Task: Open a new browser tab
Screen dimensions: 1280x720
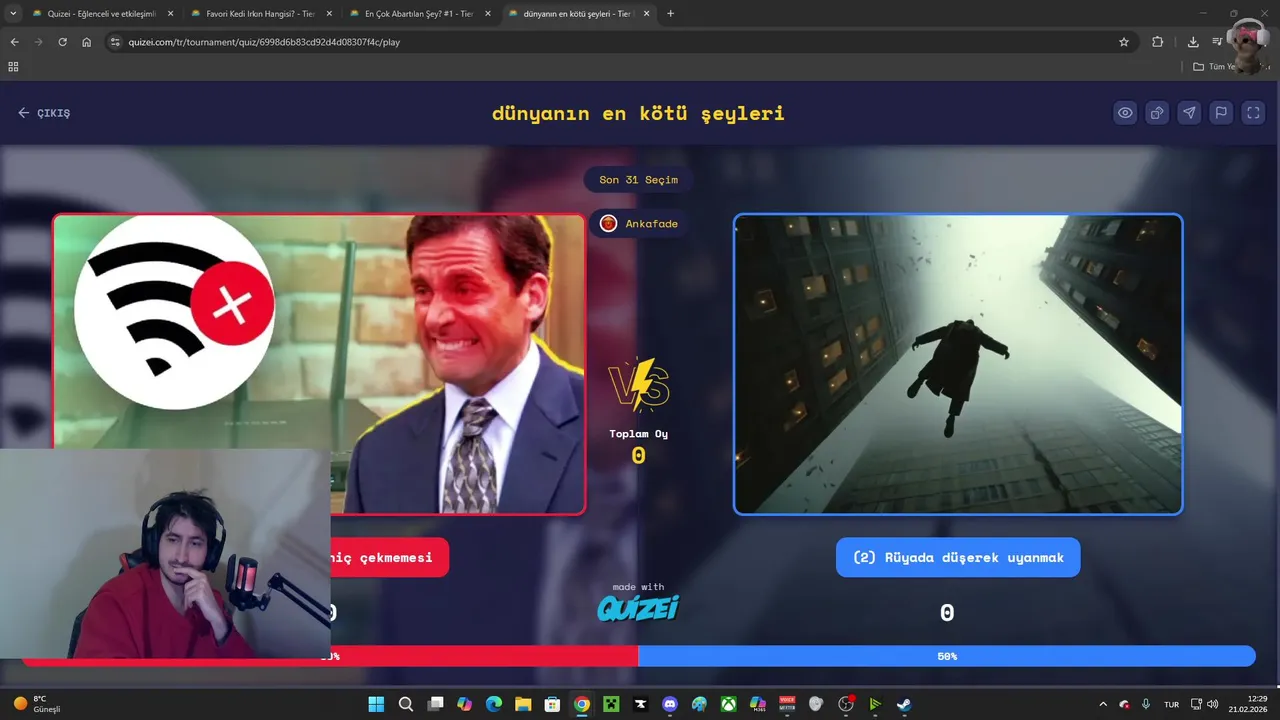Action: [670, 14]
